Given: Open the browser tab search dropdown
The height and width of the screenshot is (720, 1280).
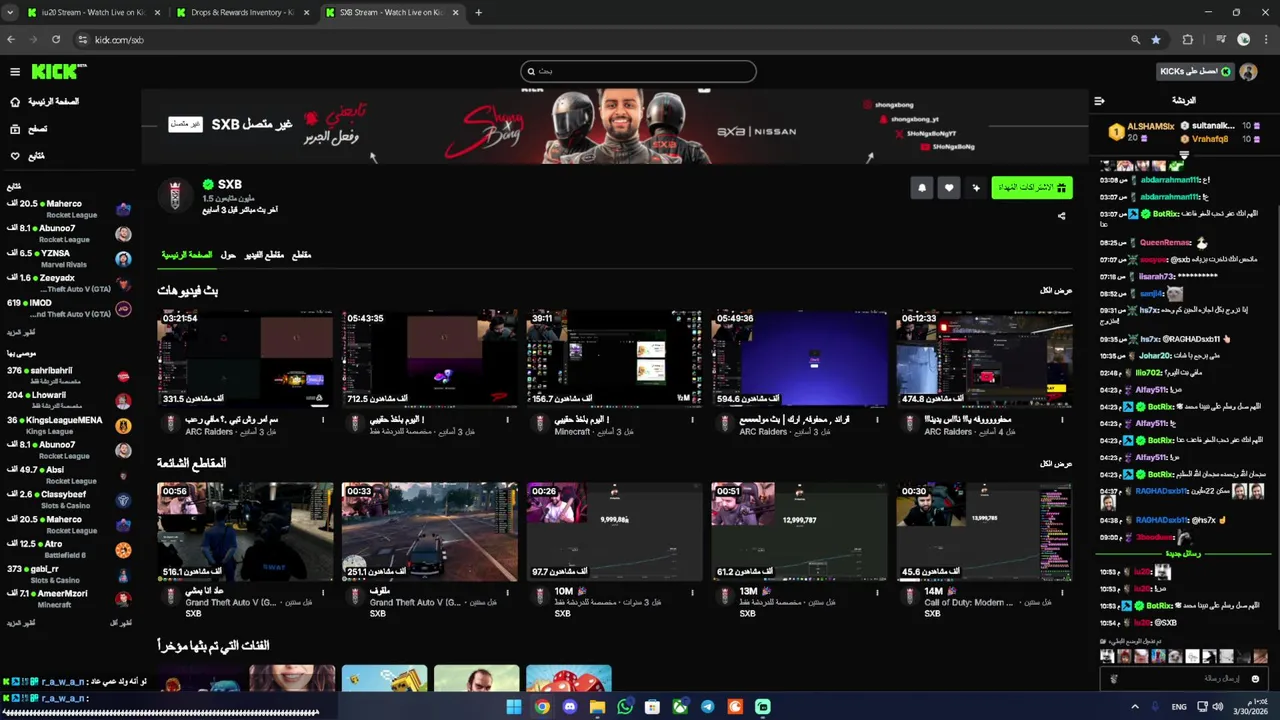Looking at the screenshot, I should tap(9, 13).
